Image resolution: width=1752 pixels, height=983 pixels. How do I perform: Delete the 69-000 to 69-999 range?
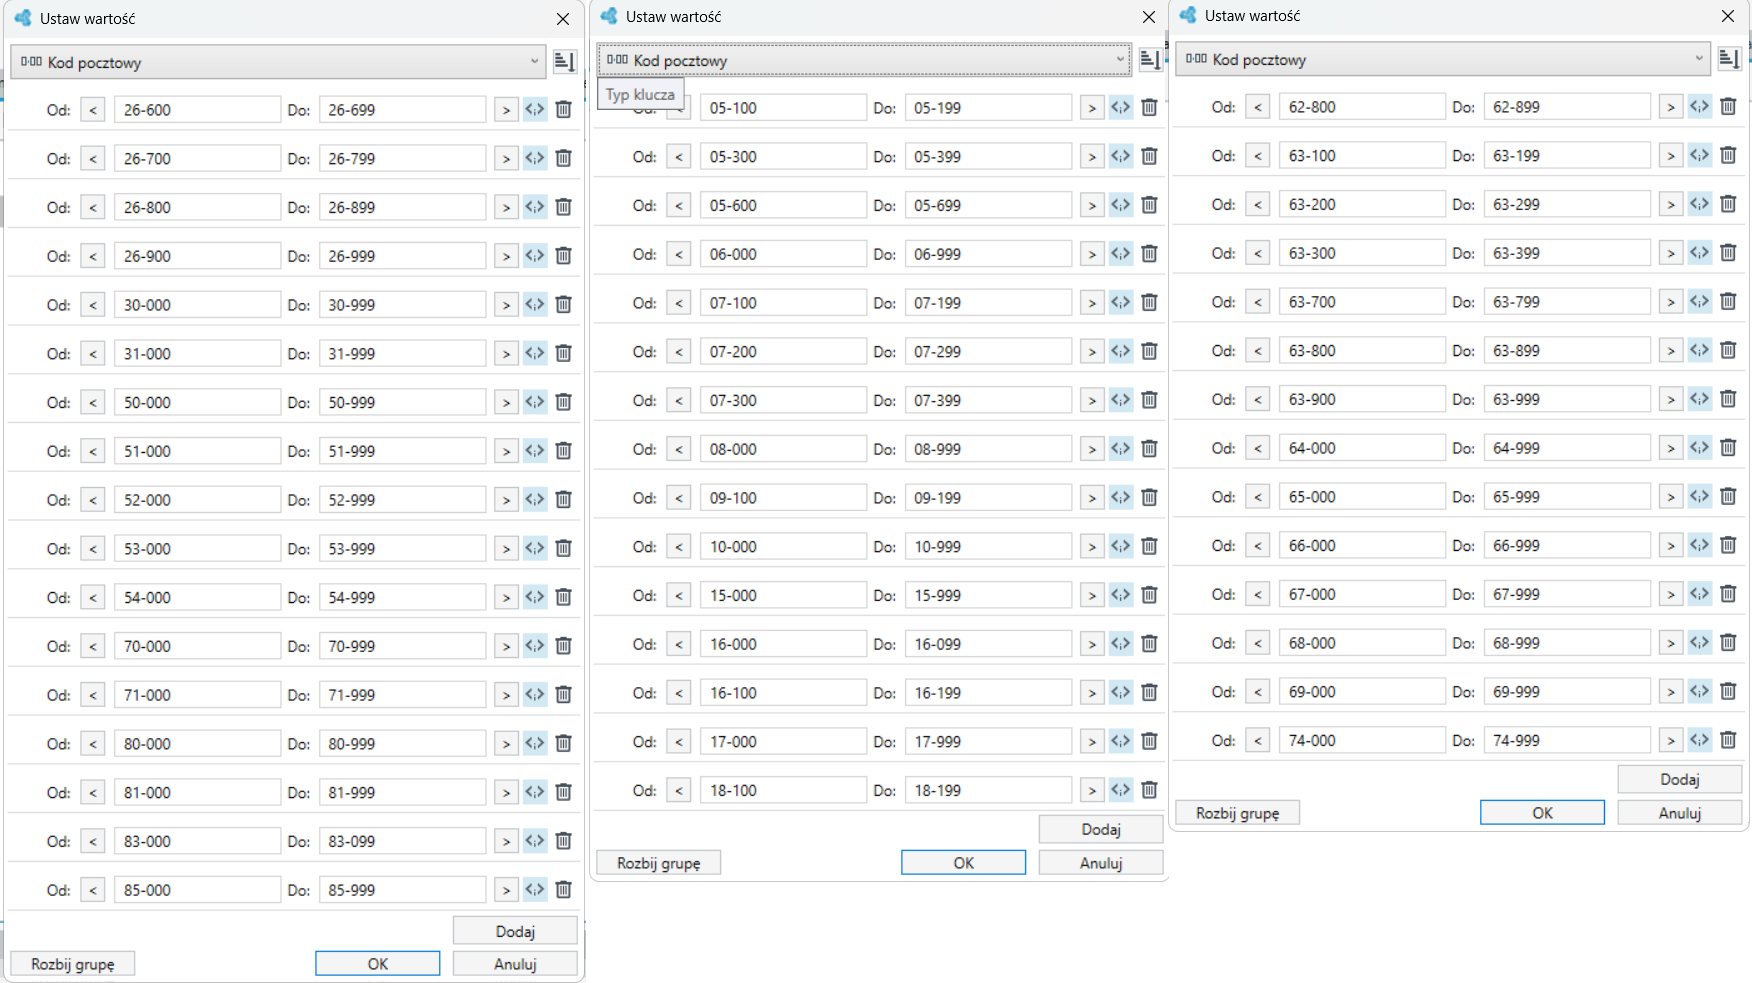point(1729,691)
